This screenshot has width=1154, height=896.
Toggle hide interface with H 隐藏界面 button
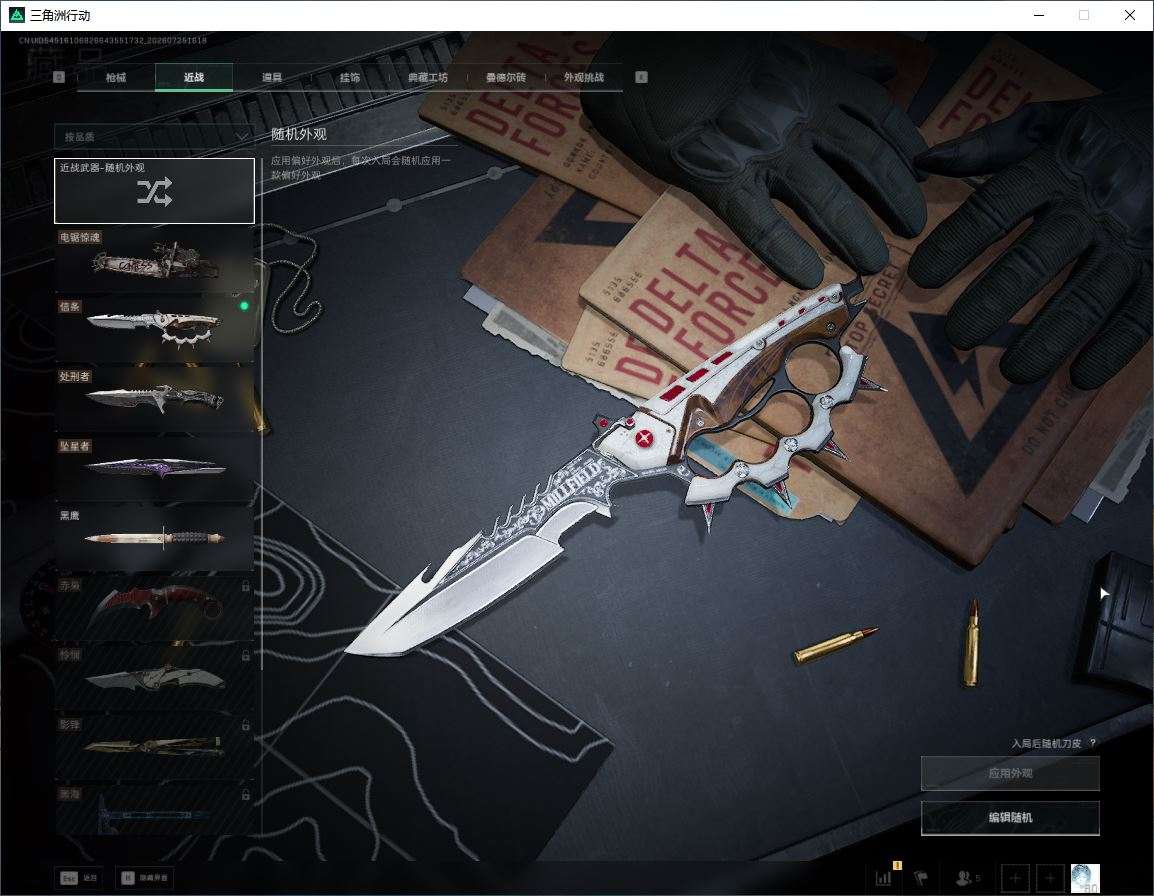point(146,878)
